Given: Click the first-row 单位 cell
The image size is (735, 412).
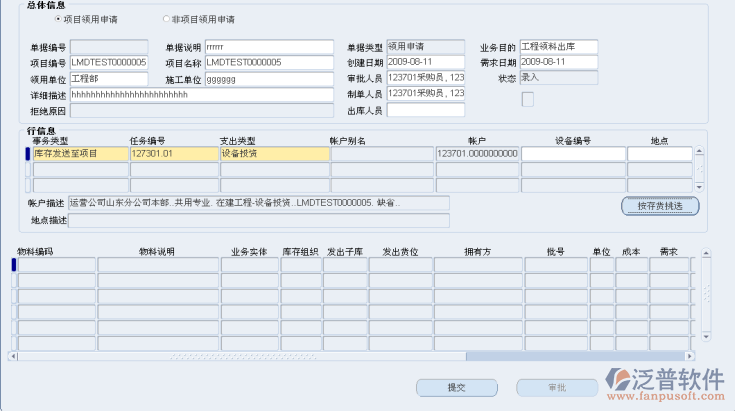Looking at the screenshot, I should pyautogui.click(x=602, y=264).
